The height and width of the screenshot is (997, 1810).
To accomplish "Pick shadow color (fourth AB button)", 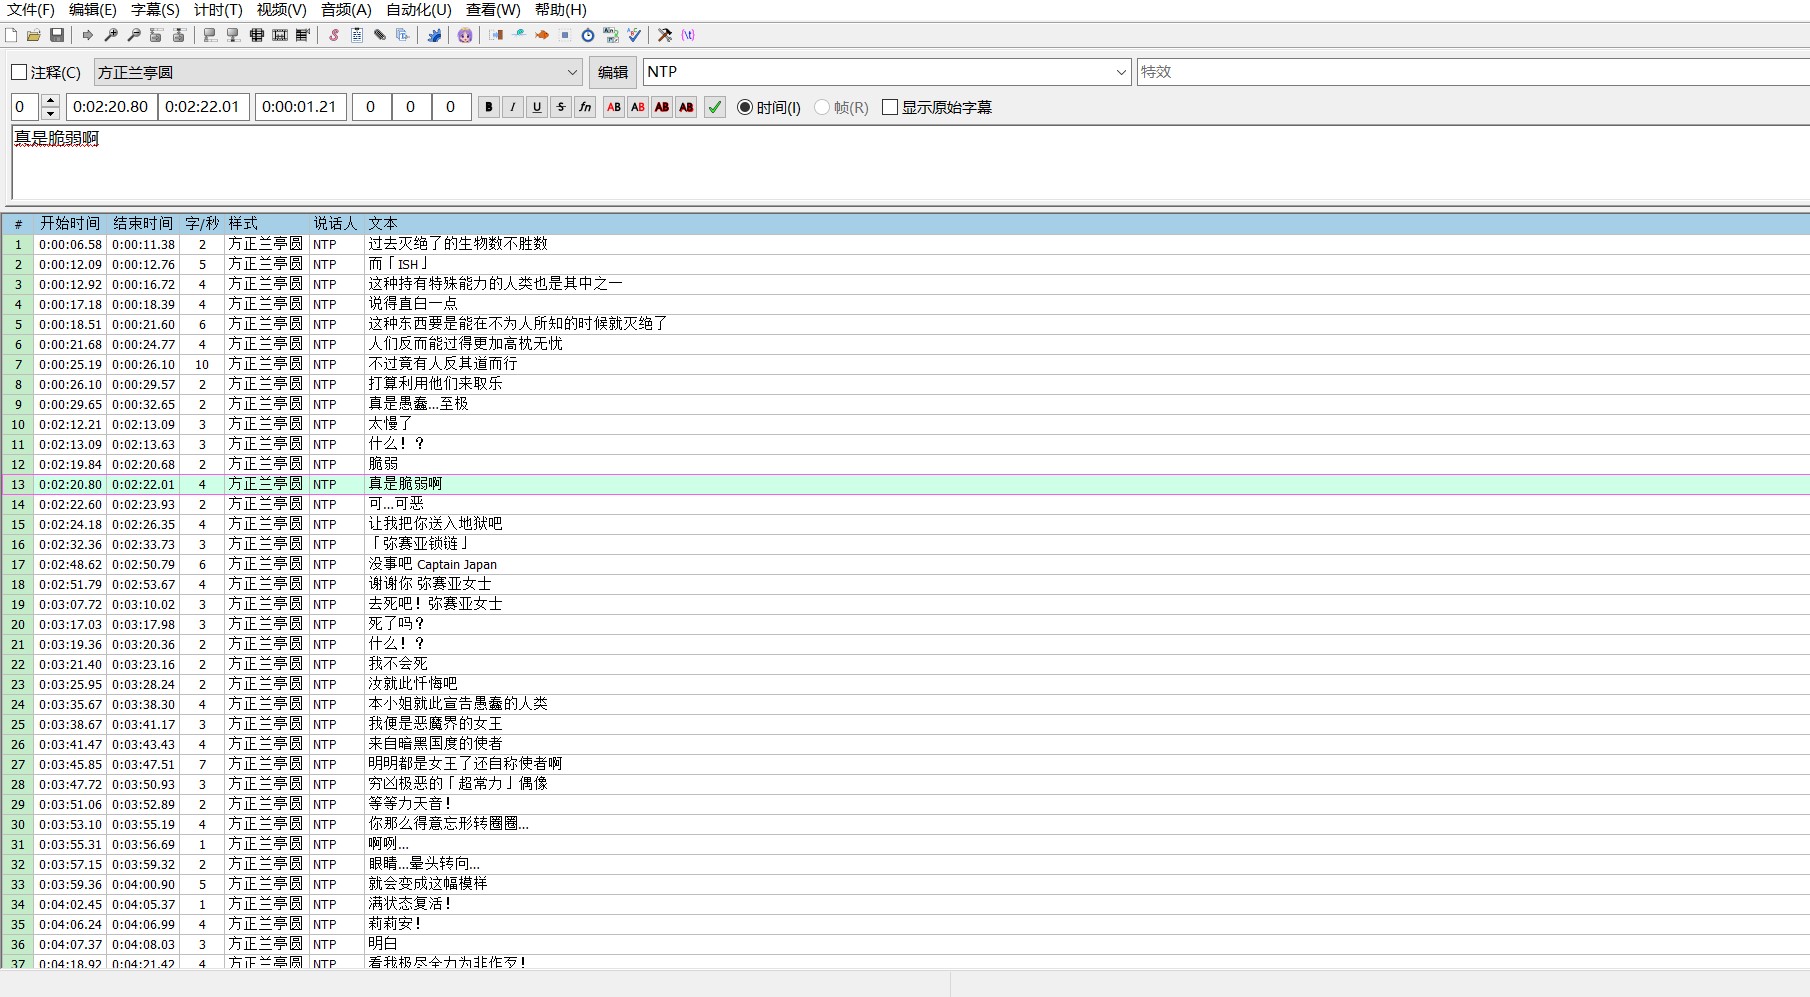I will click(686, 107).
